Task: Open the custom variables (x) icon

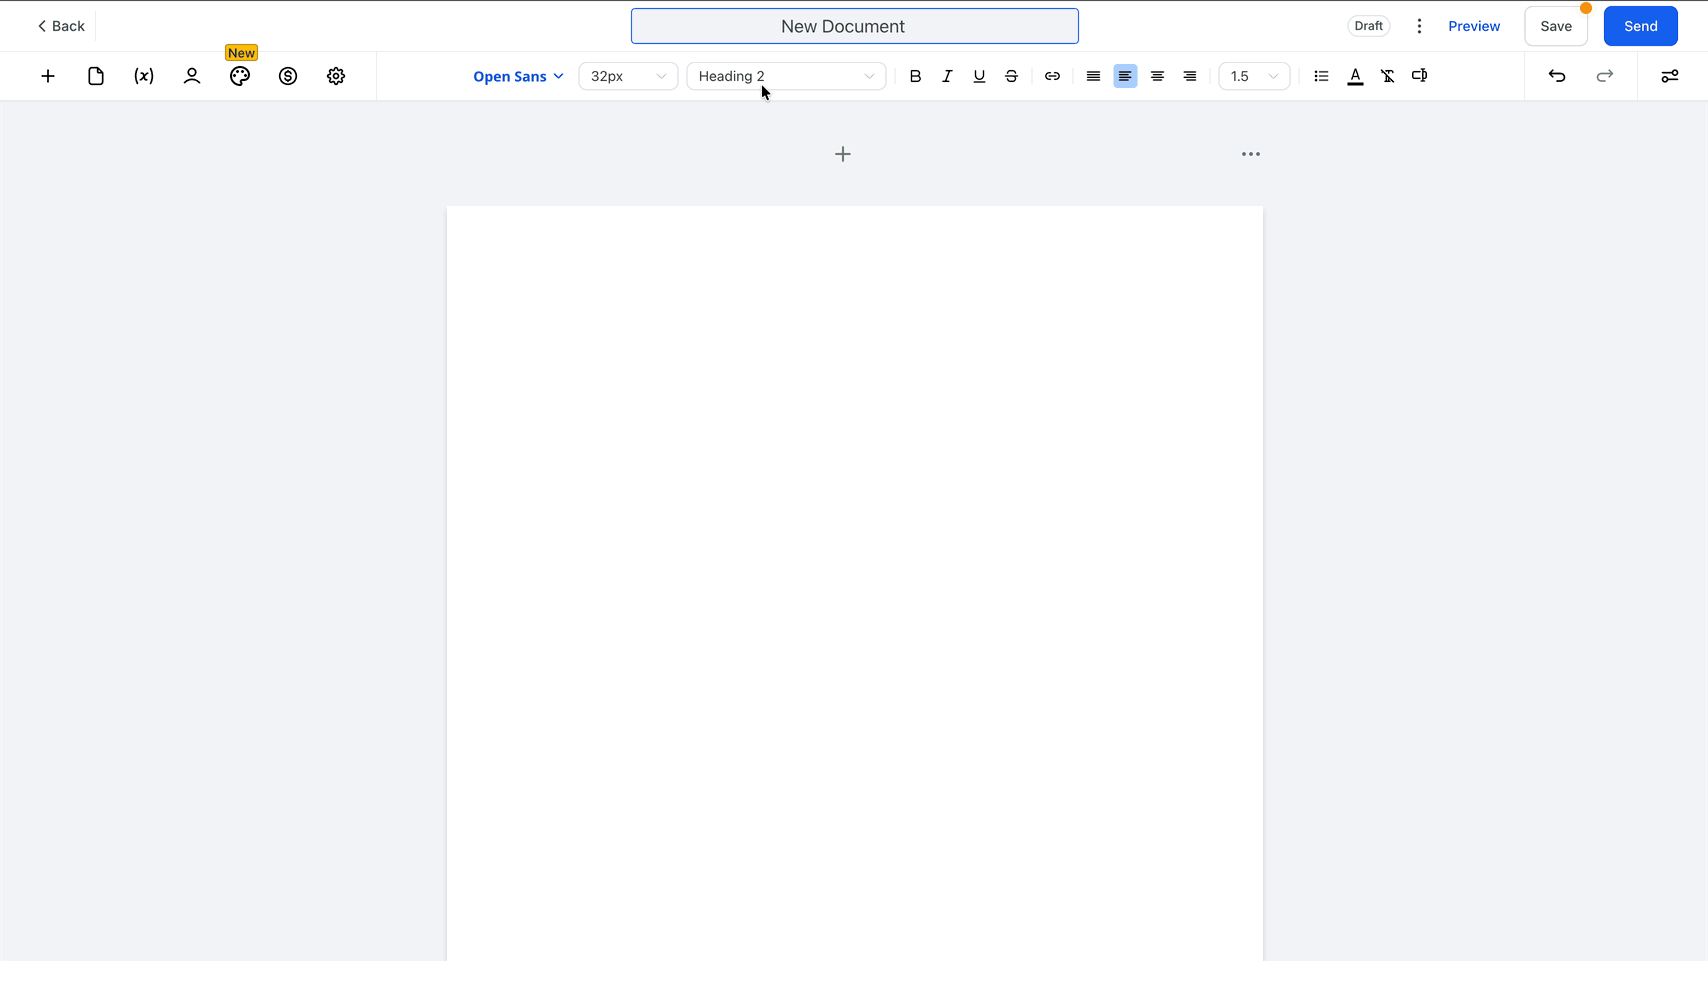Action: coord(144,76)
